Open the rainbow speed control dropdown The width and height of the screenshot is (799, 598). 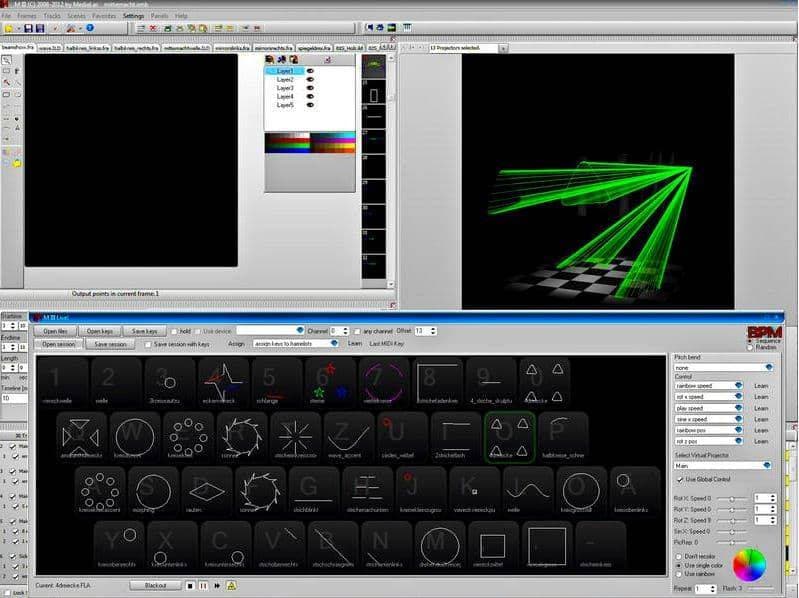708,386
